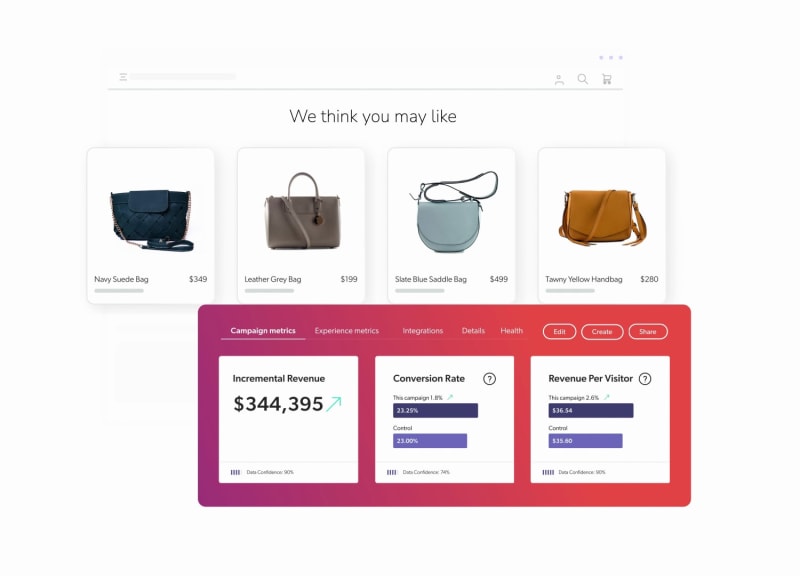View the Health tab
This screenshot has width=800, height=576.
point(512,331)
